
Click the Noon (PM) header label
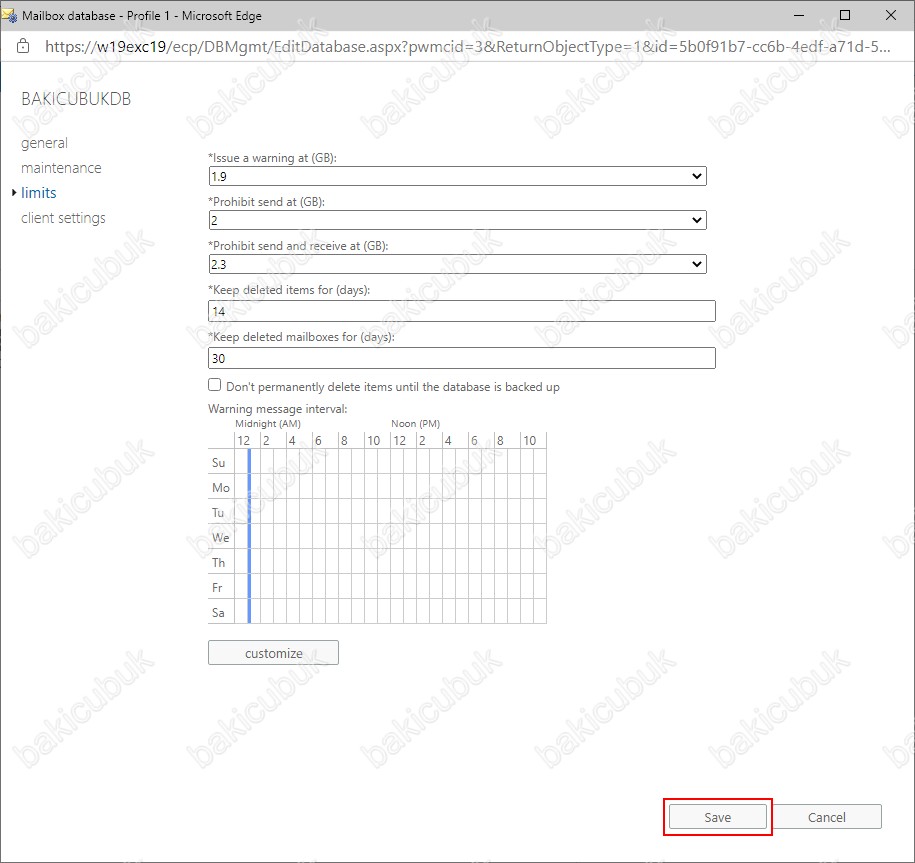[415, 424]
